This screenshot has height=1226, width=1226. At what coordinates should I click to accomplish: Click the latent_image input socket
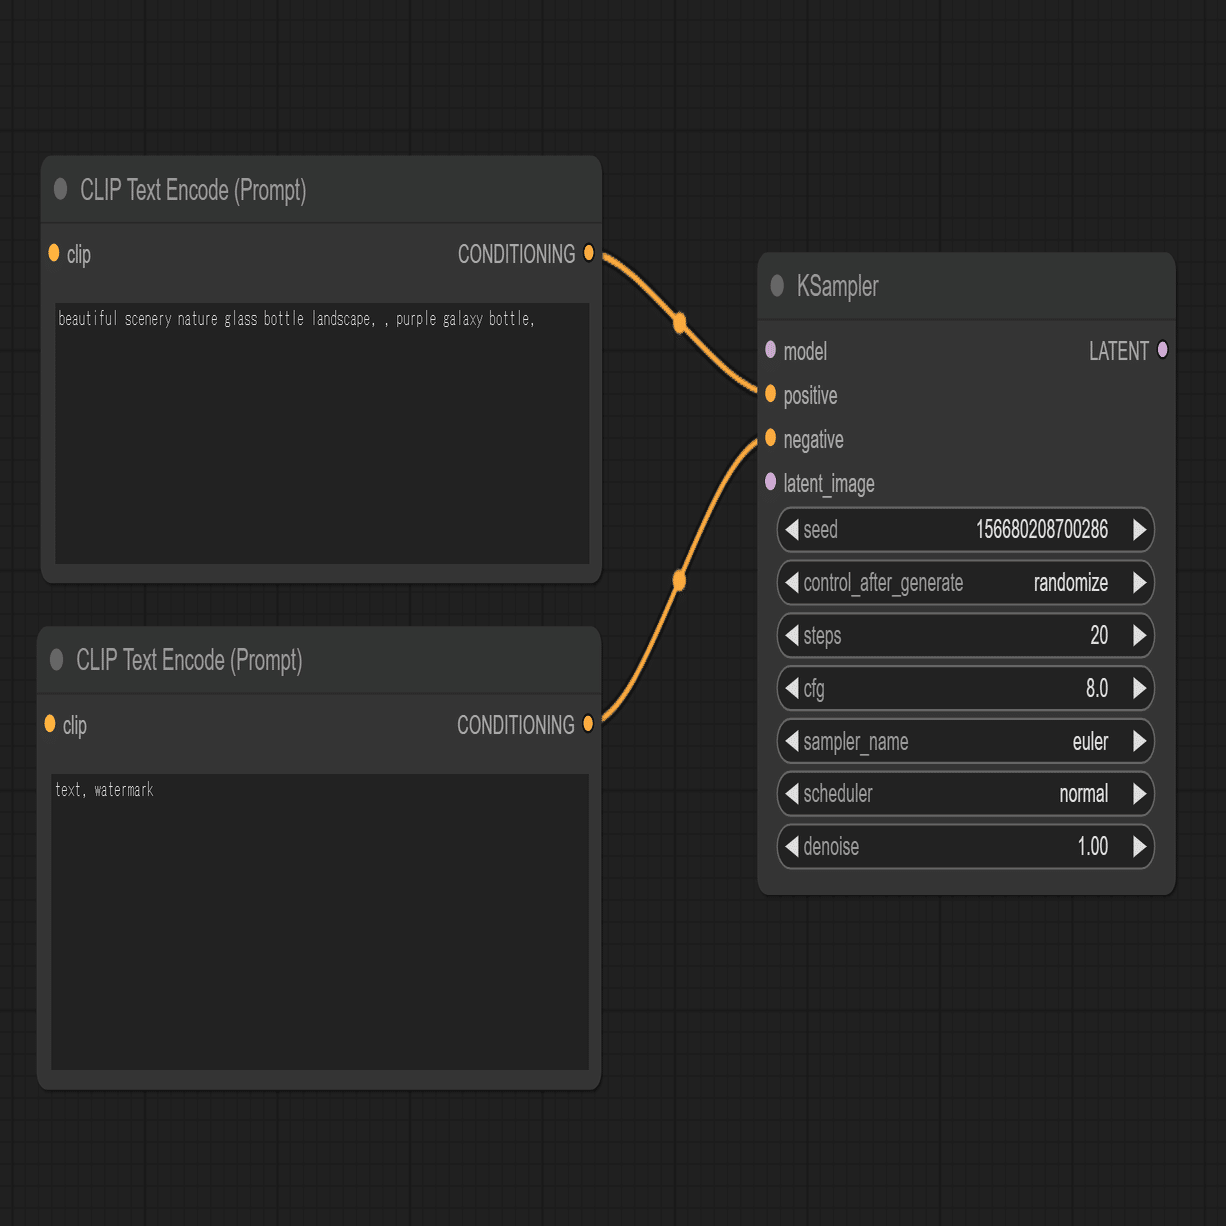tap(770, 482)
